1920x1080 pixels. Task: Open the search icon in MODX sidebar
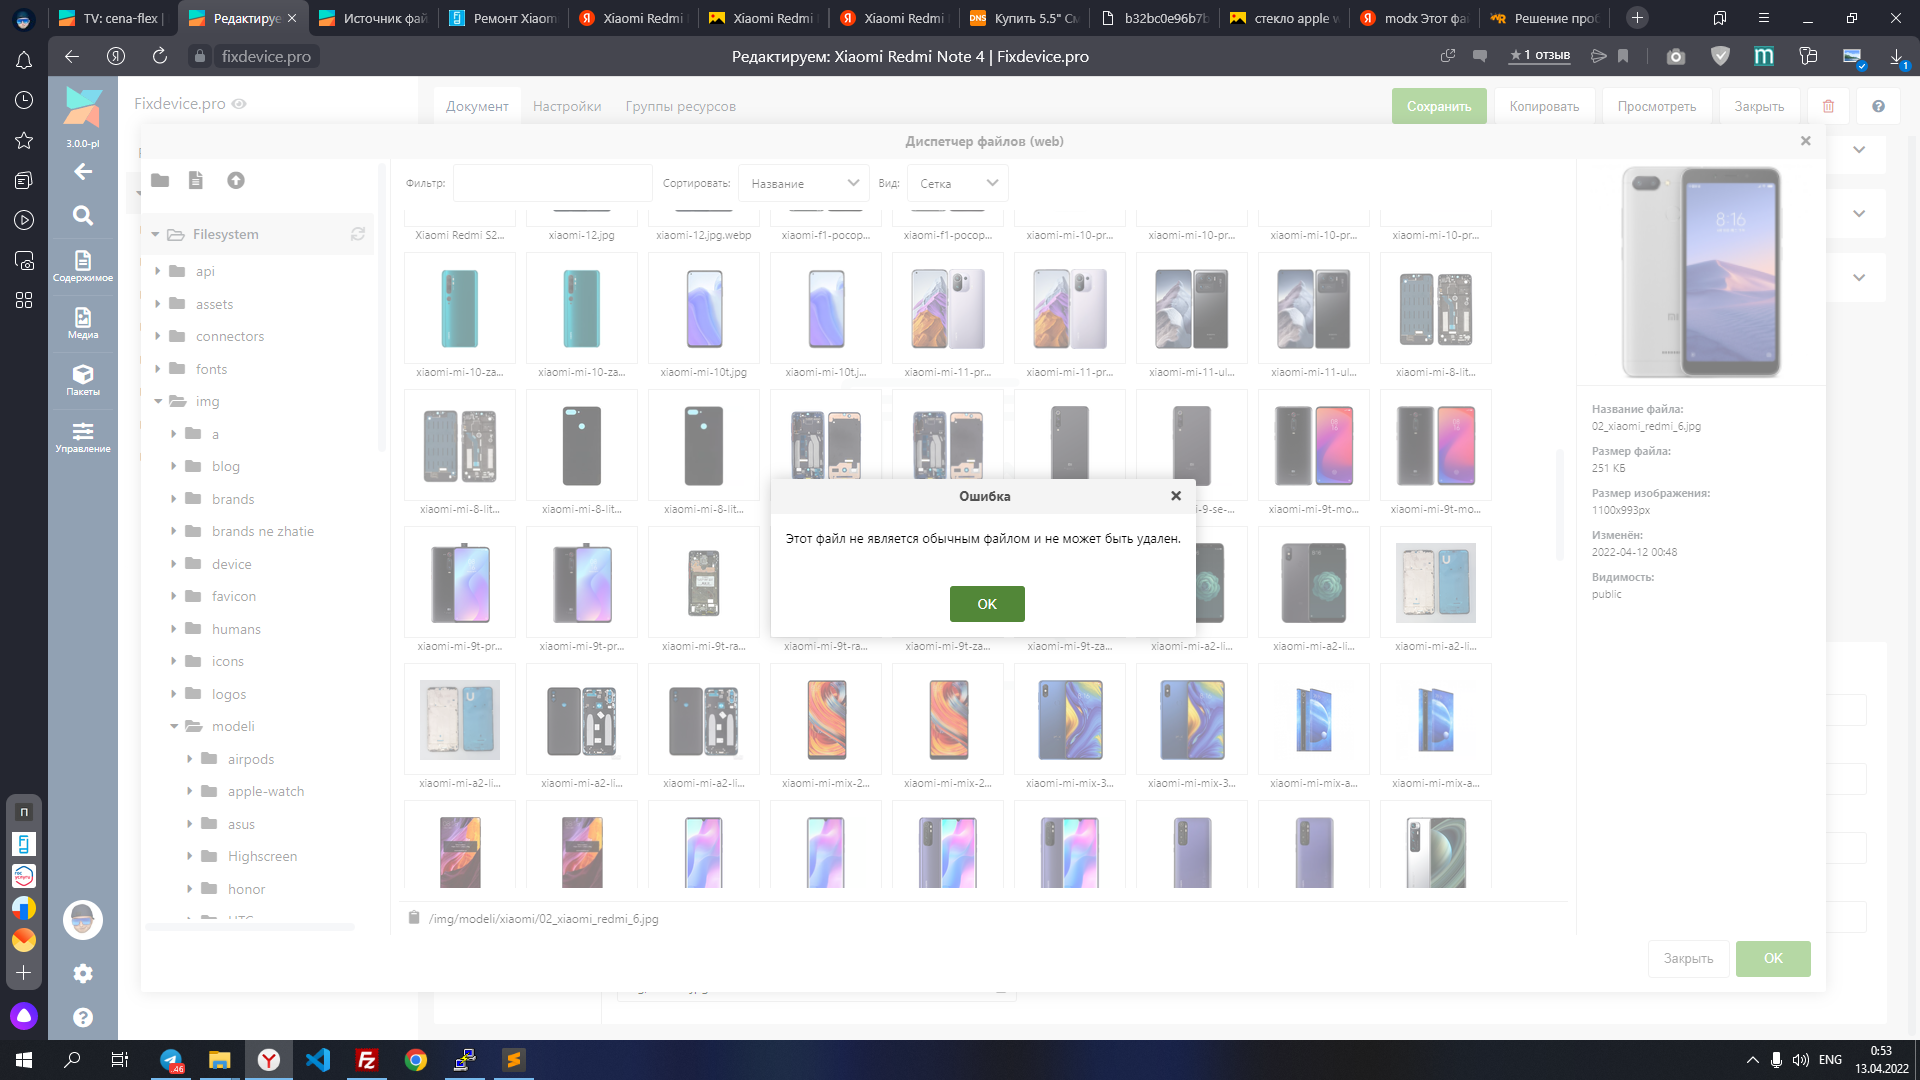(83, 215)
